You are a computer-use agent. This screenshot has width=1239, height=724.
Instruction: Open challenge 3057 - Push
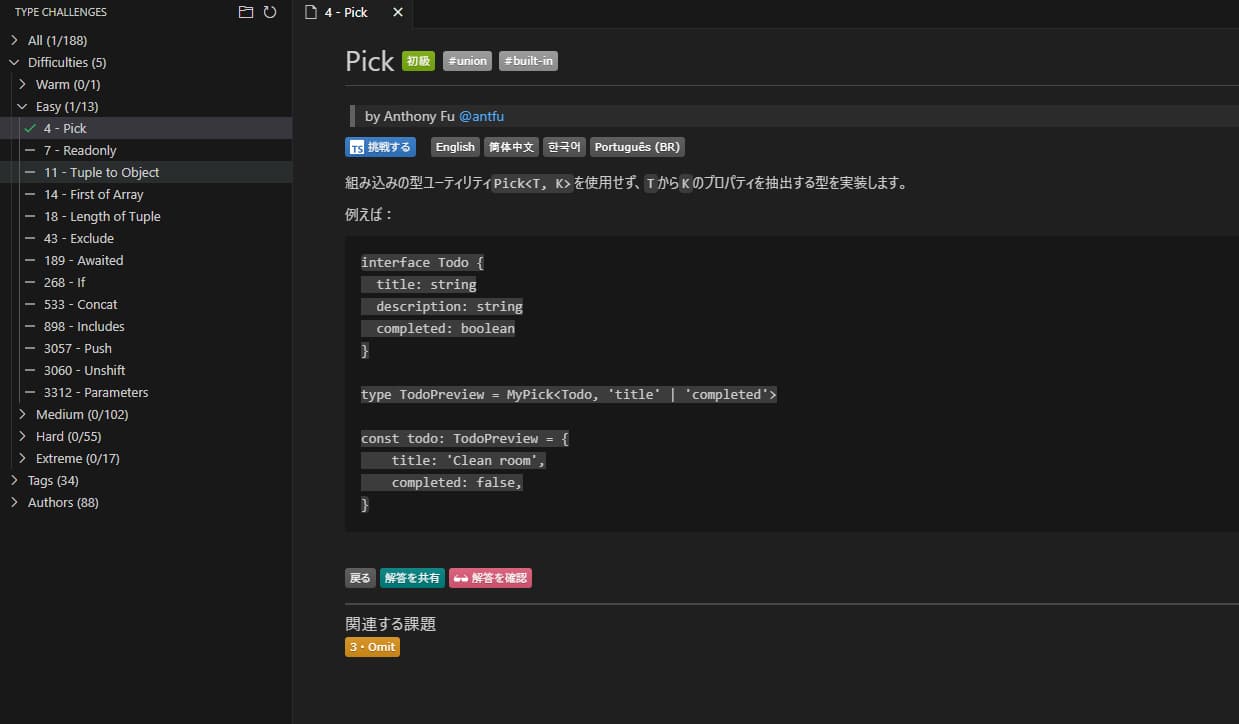click(x=146, y=348)
